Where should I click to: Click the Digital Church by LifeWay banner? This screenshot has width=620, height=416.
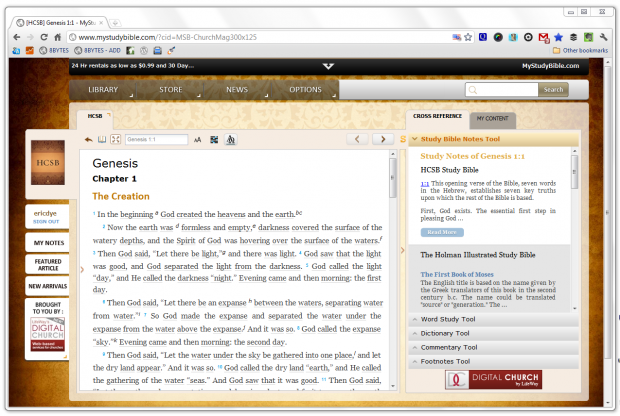[493, 380]
